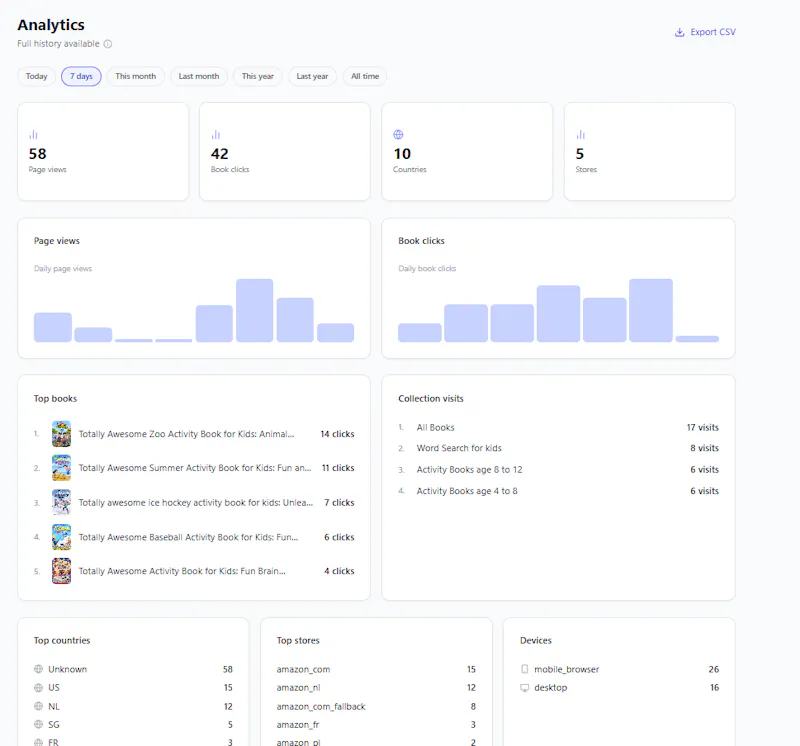Image resolution: width=800 pixels, height=746 pixels.
Task: Click the tallest bar in Page views chart
Action: pos(255,310)
